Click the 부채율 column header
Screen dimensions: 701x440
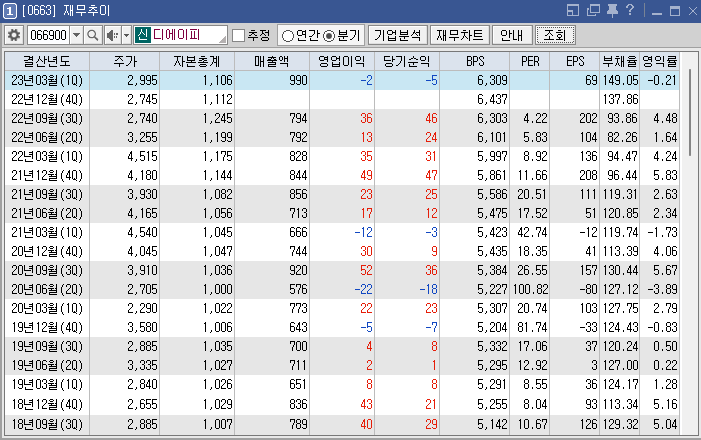point(620,61)
